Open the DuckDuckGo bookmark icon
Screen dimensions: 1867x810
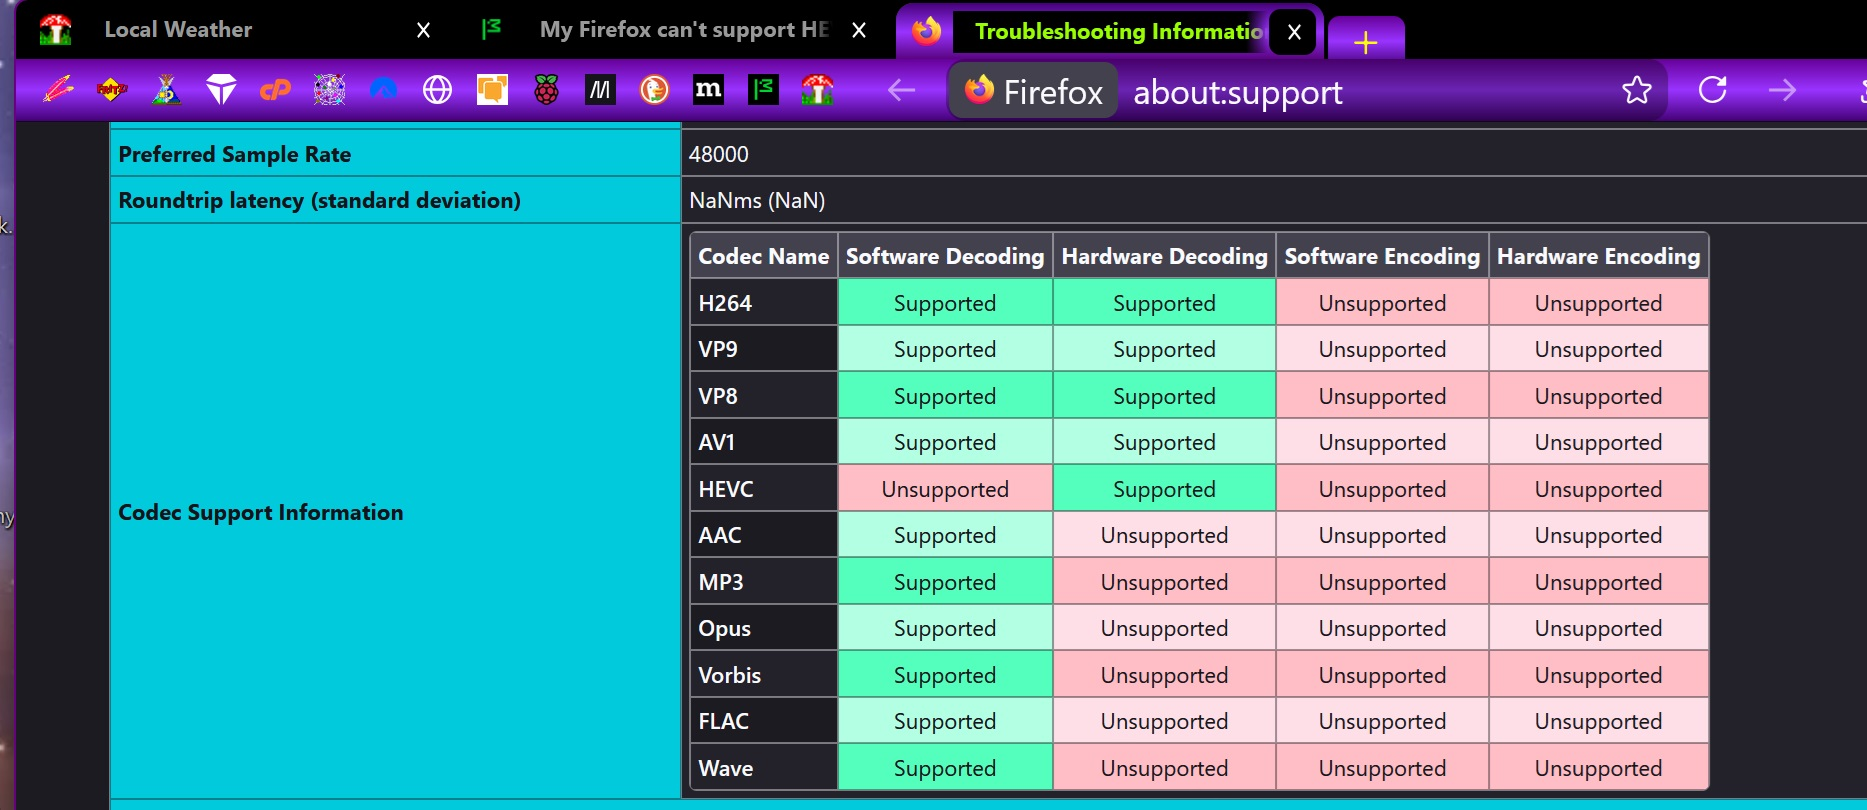654,90
